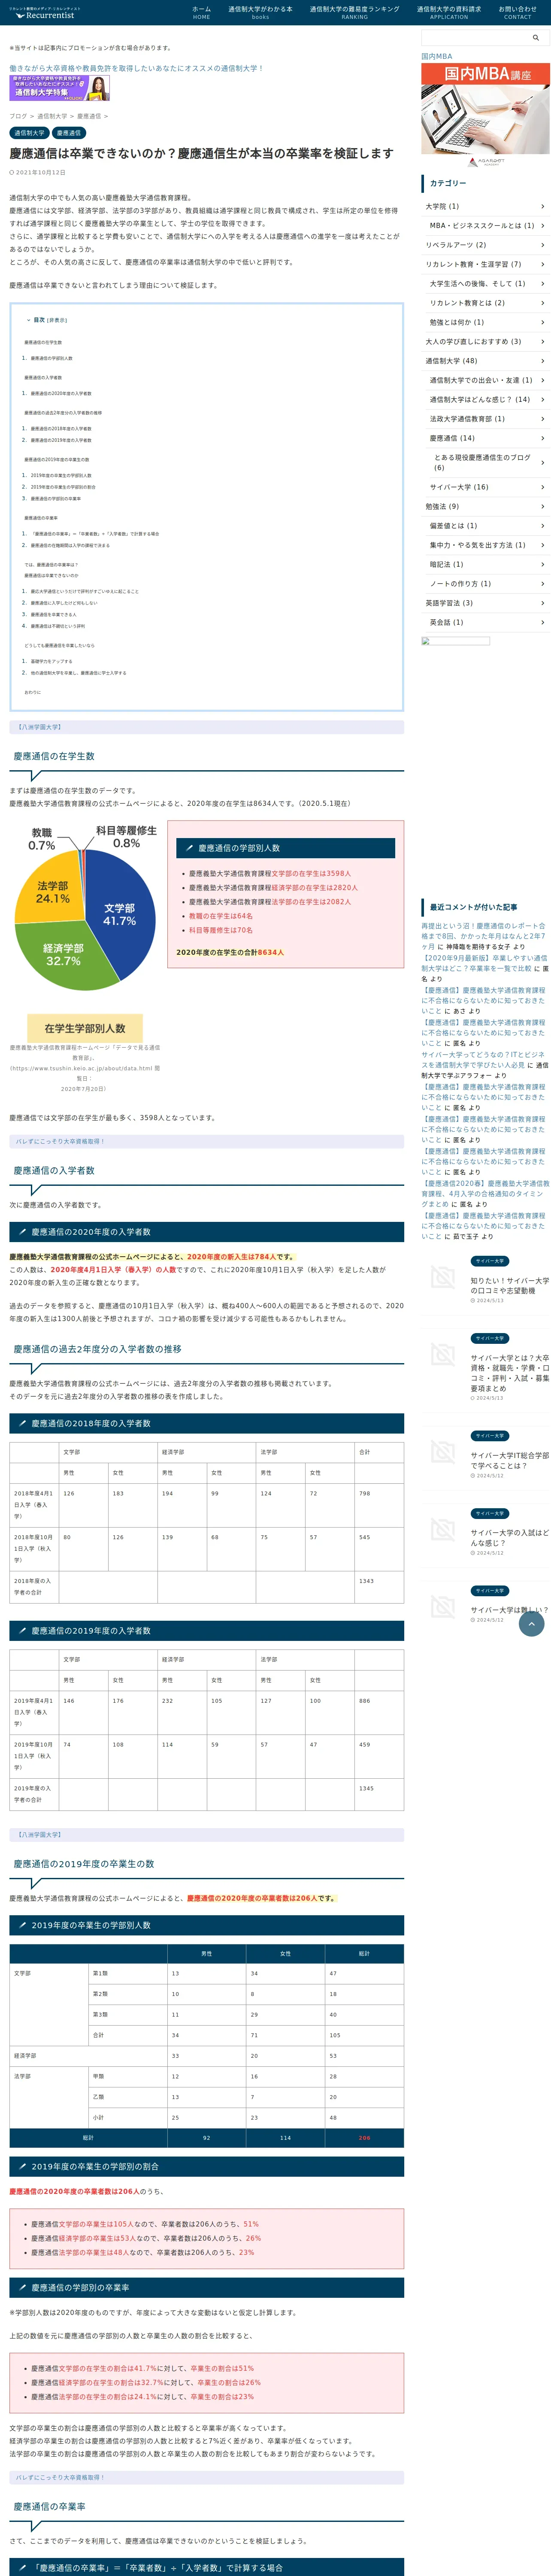
Task: Click pencil icon in 2019年度の卒業生の学部別人数 heading
Action: (x=21, y=1925)
